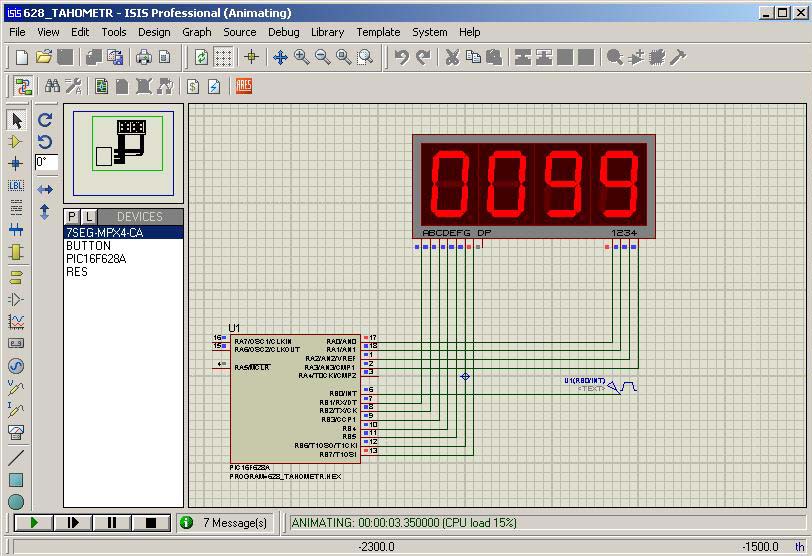Image resolution: width=812 pixels, height=556 pixels.
Task: Select the Generator mode tool
Action: pos(16,366)
